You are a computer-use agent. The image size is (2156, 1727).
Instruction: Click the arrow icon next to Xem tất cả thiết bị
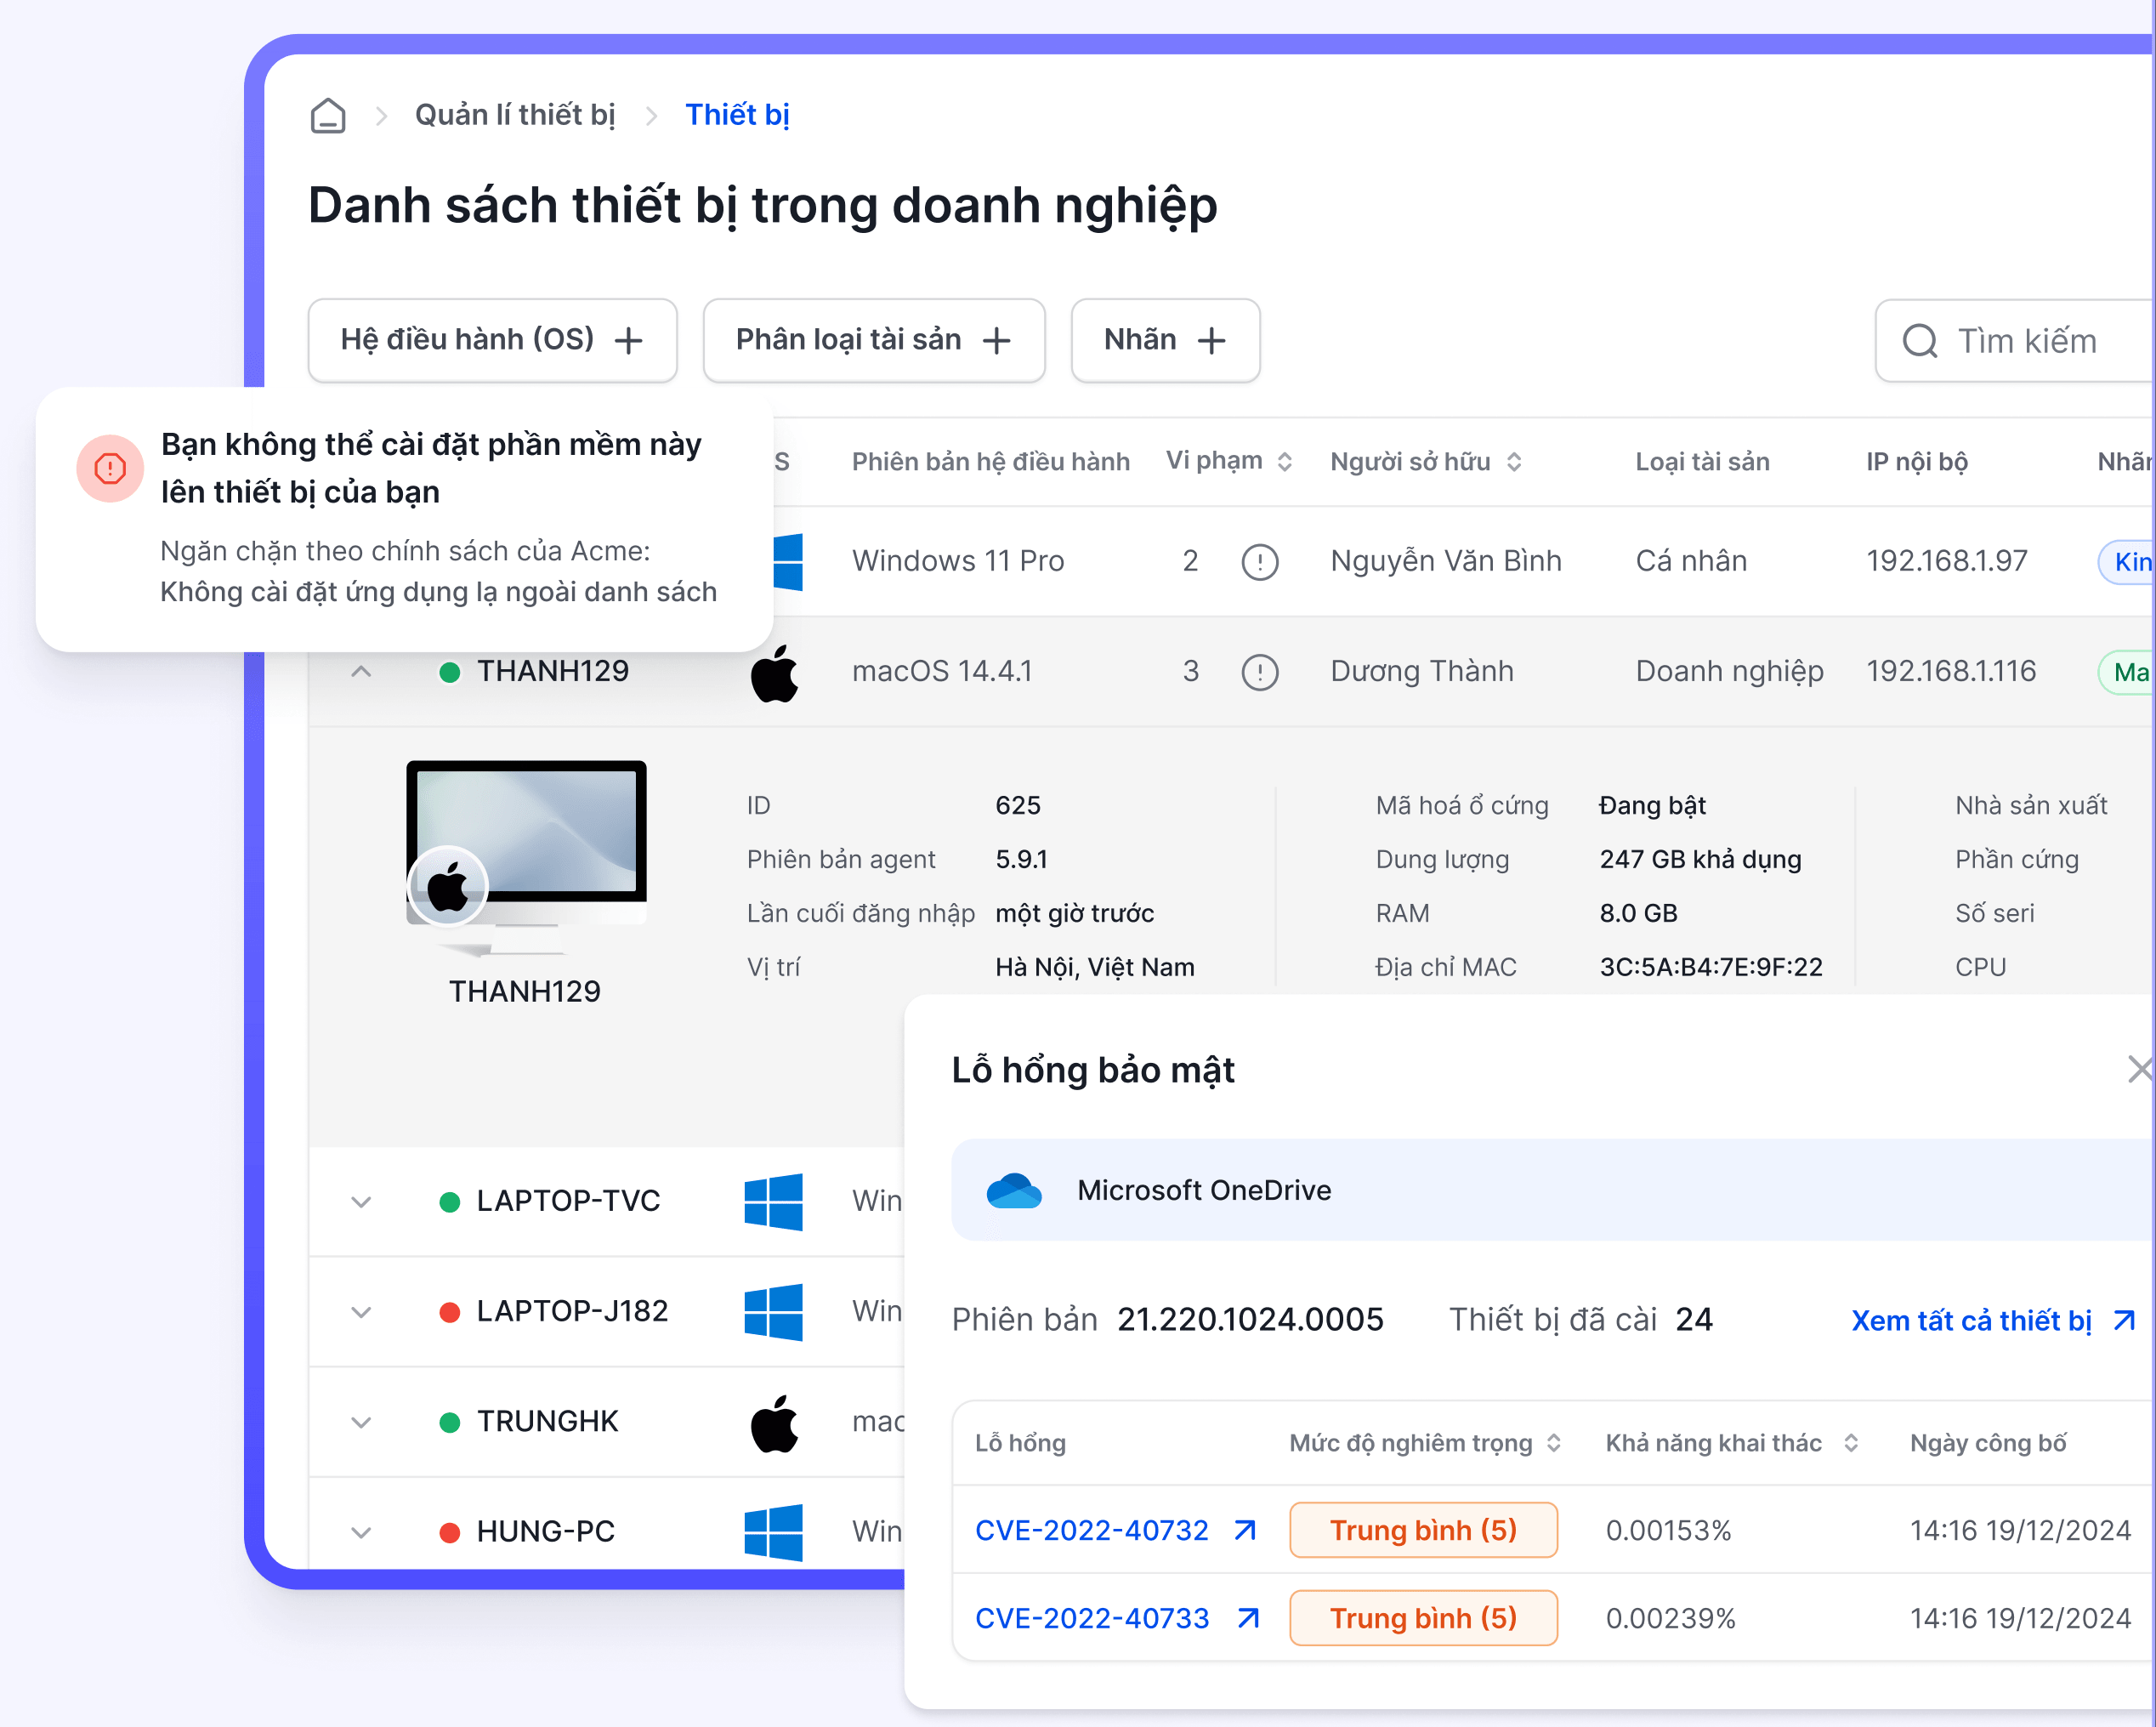click(x=2125, y=1320)
